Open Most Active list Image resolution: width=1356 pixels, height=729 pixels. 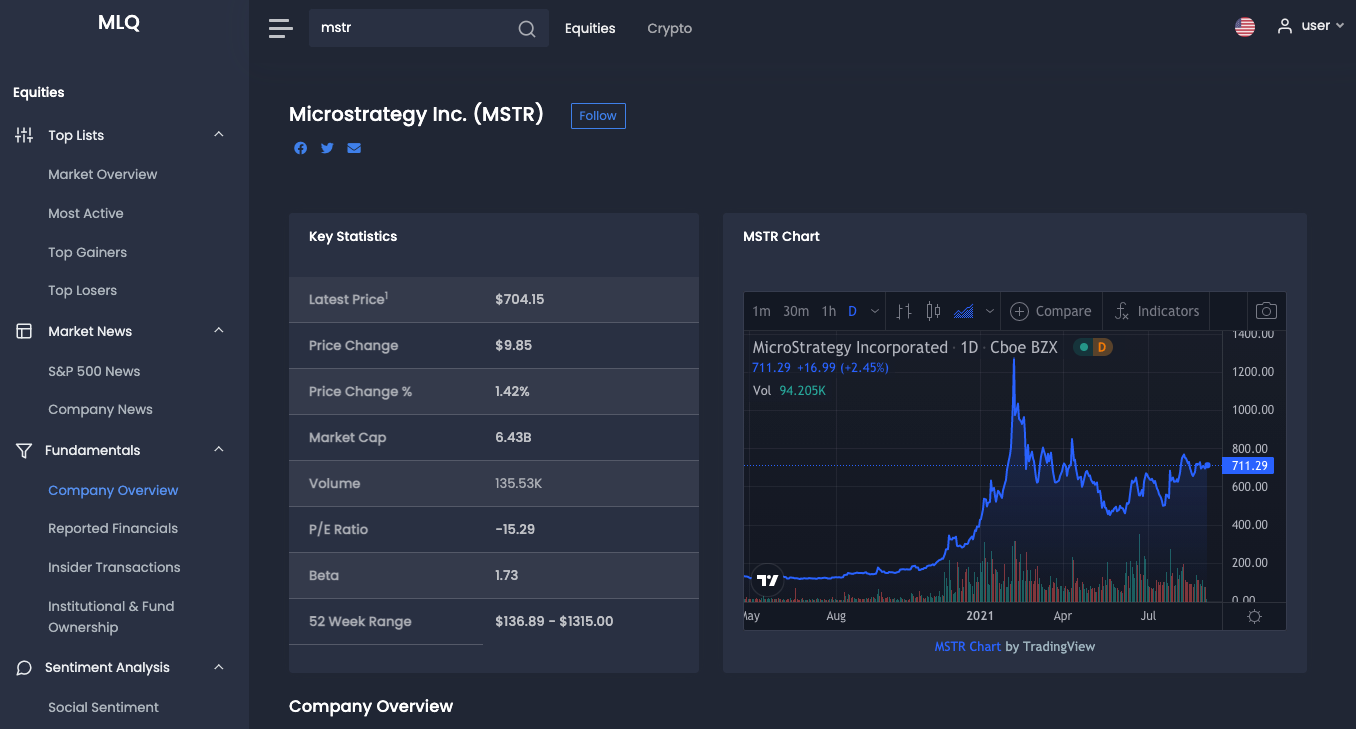pyautogui.click(x=86, y=213)
